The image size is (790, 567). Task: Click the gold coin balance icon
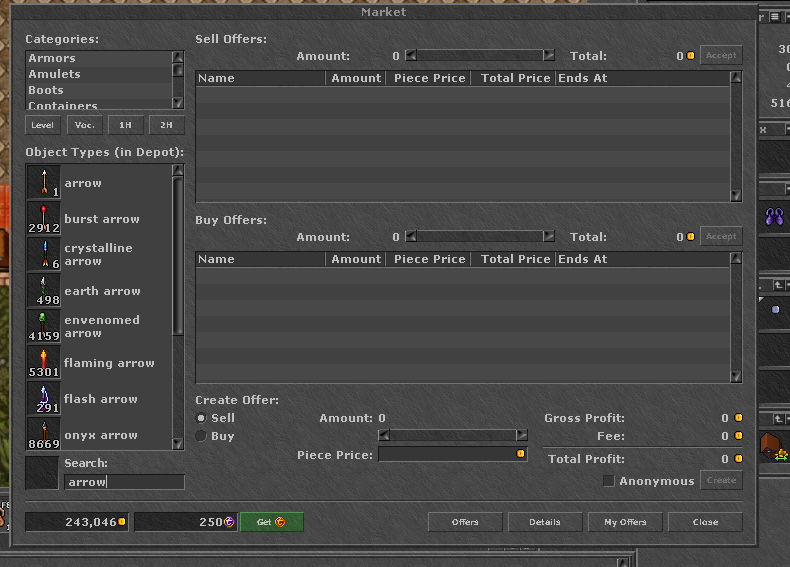click(x=121, y=522)
